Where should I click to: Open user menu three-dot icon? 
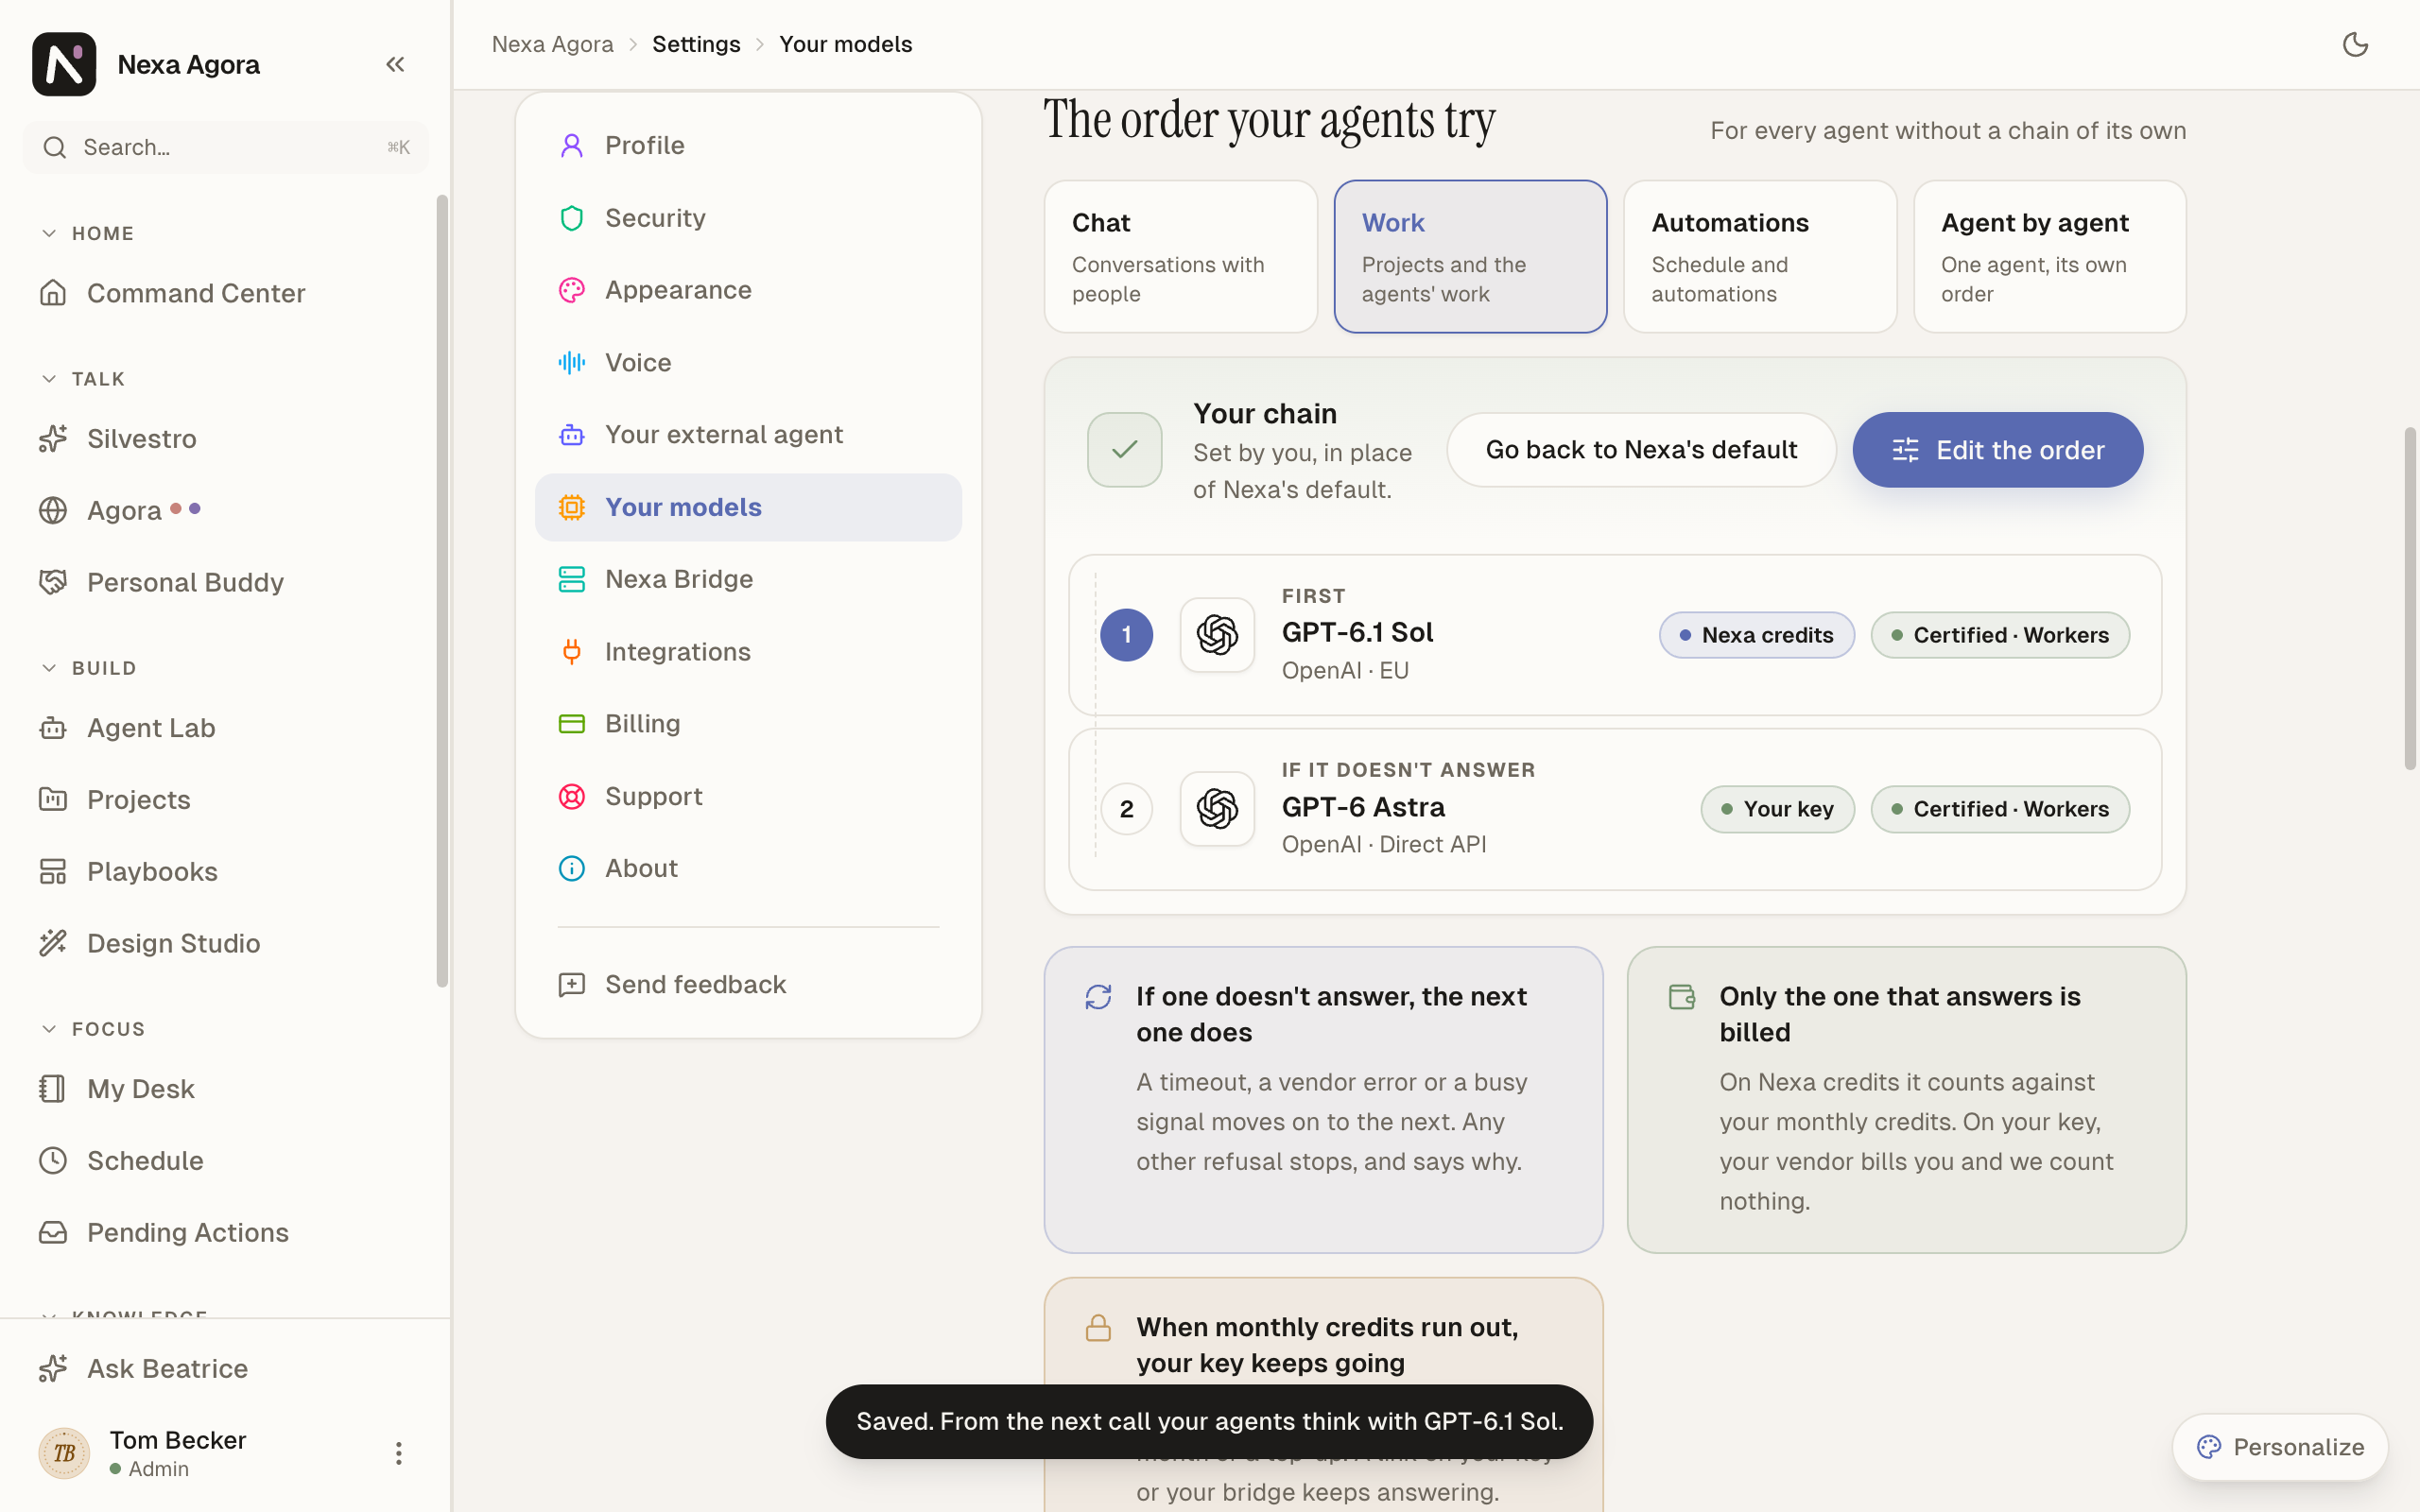coord(398,1453)
